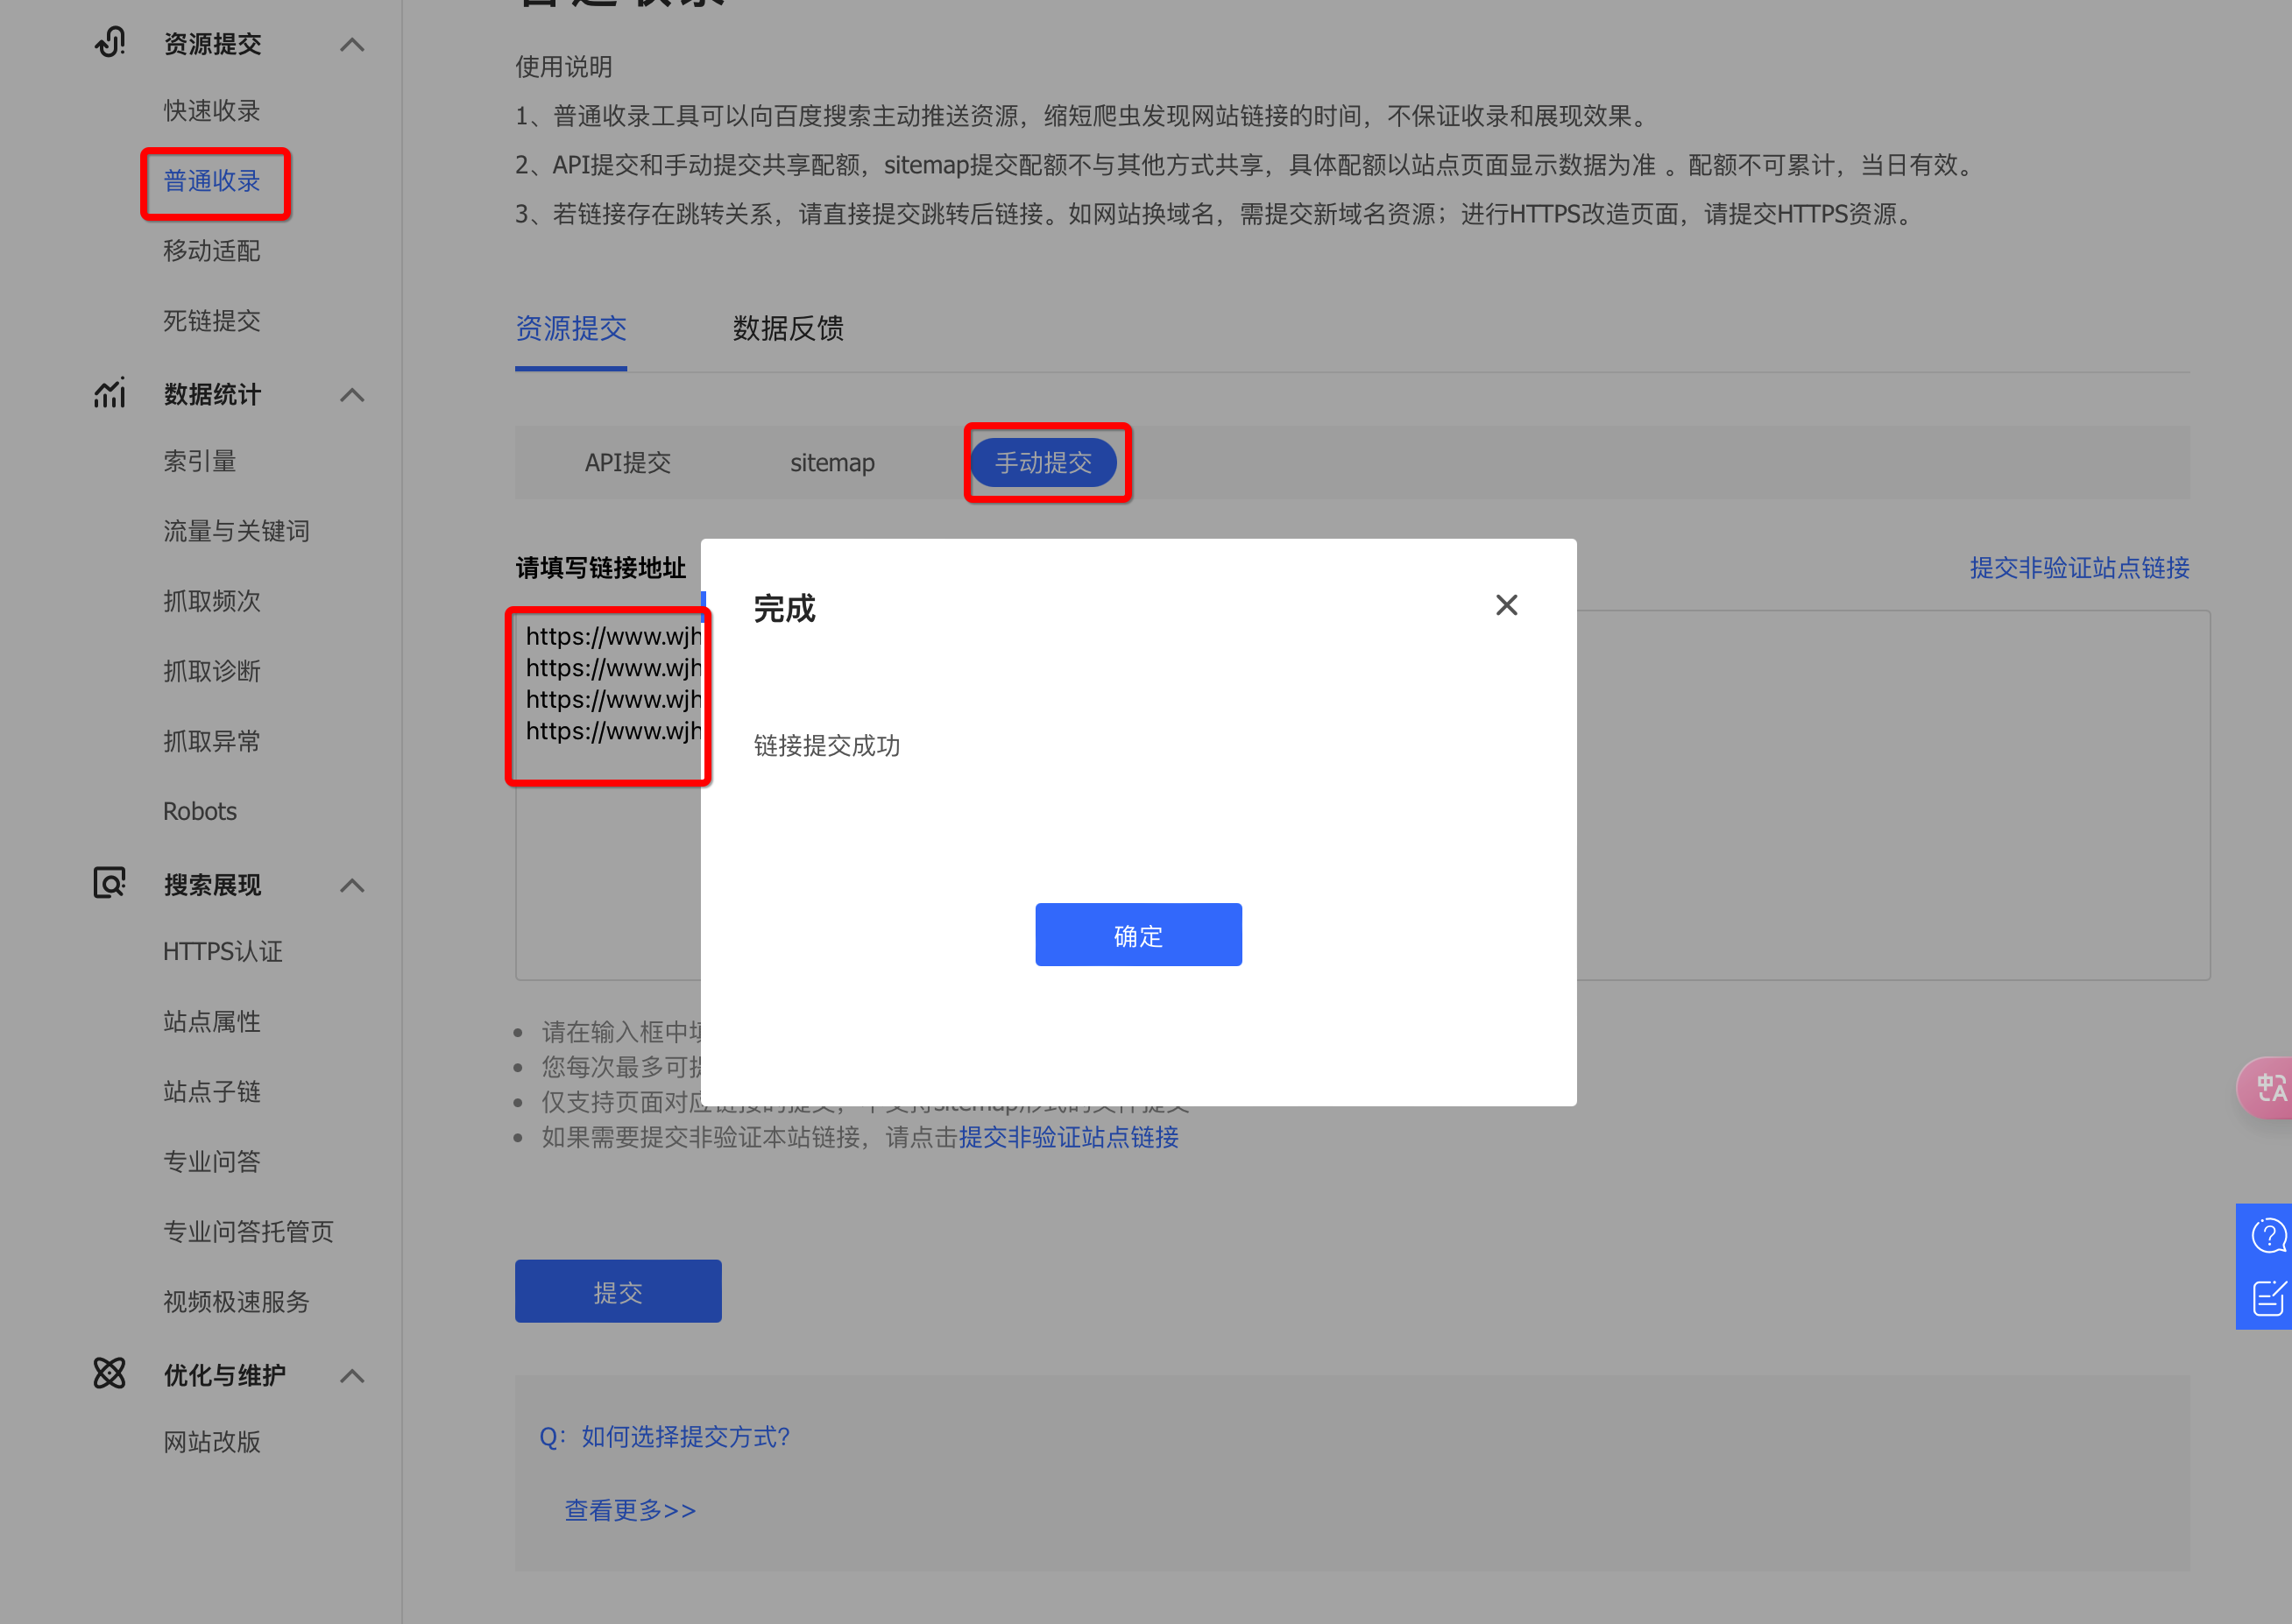Open 网站改版 in the sidebar
Screen dimensions: 2292x1624
[x=212, y=1441]
